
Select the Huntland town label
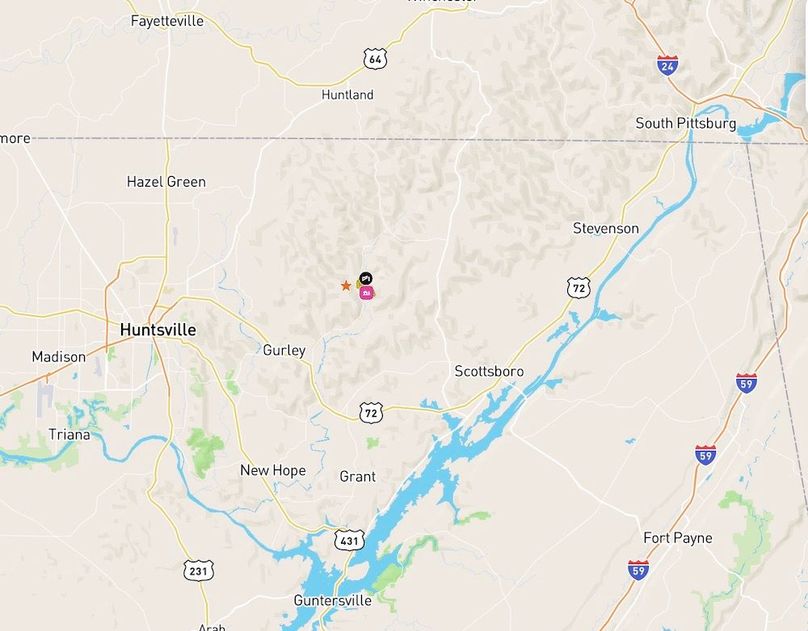click(347, 95)
